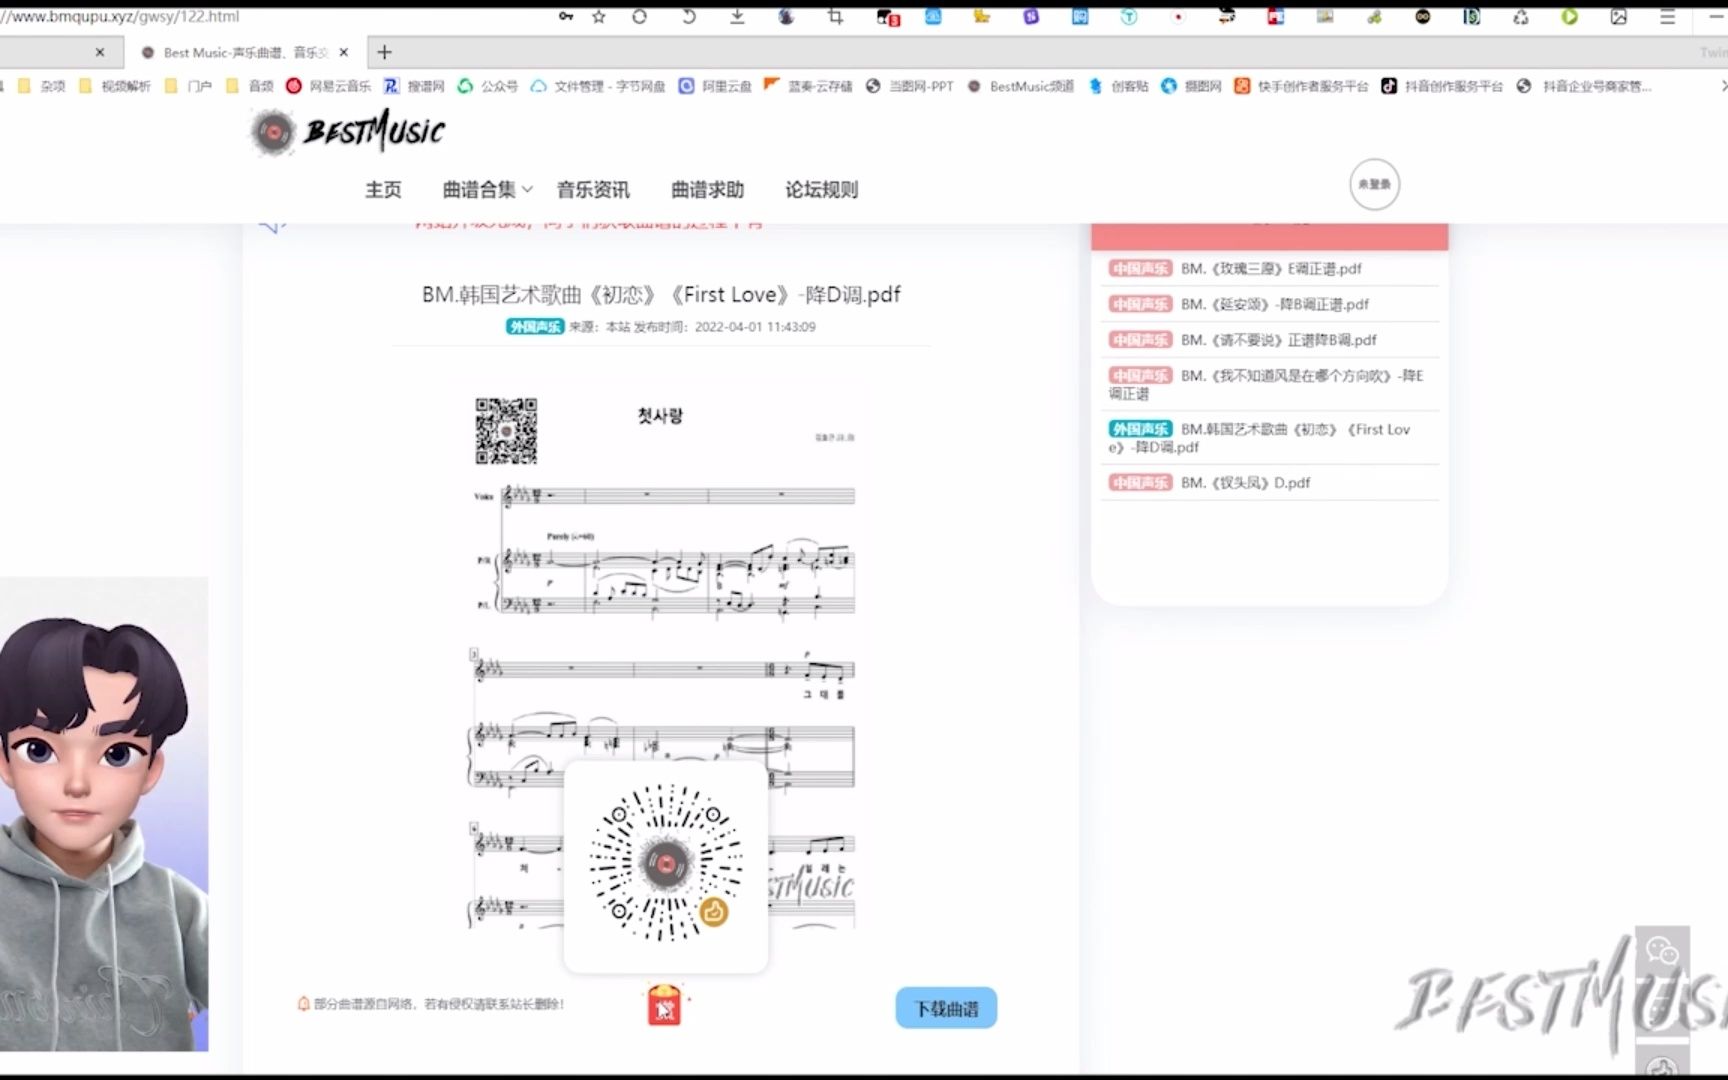
Task: Open the 文件管理 - 字节网盘 bookmark
Action: (598, 86)
